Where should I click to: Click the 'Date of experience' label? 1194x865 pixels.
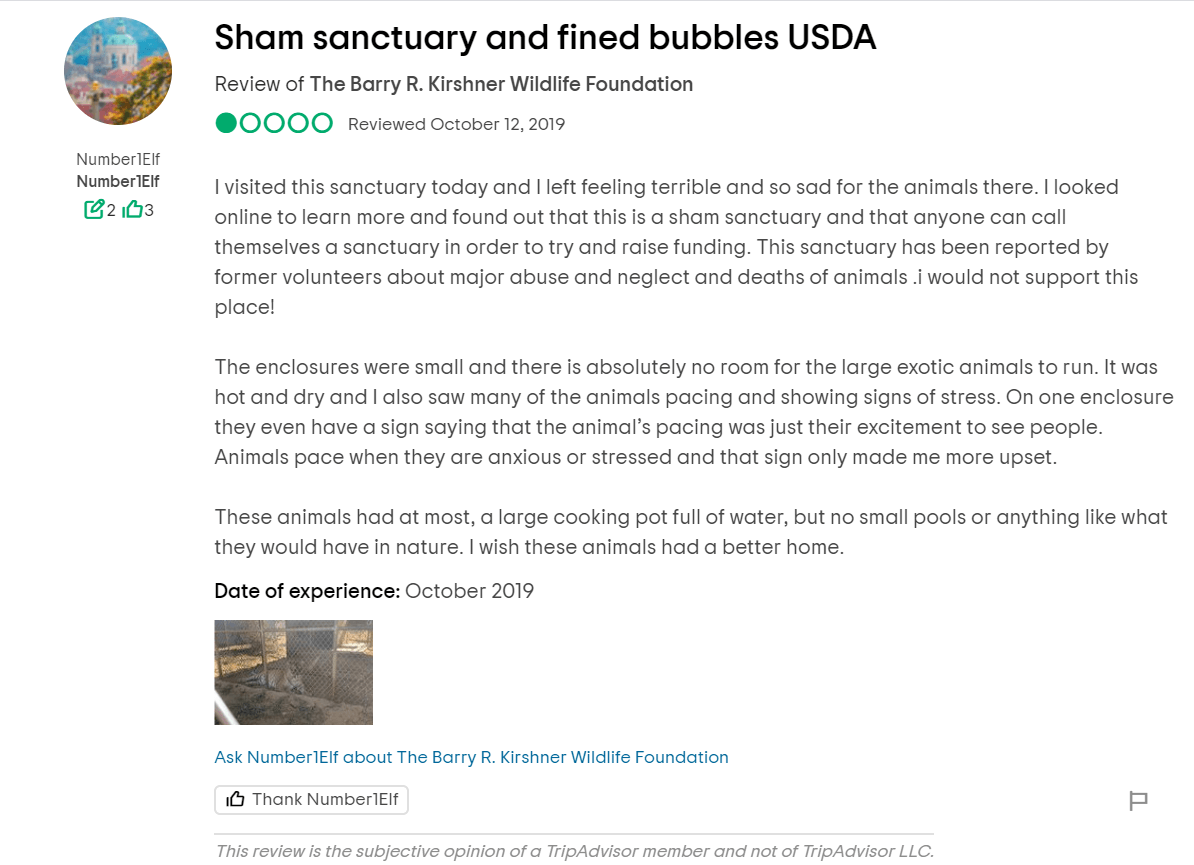pos(307,591)
